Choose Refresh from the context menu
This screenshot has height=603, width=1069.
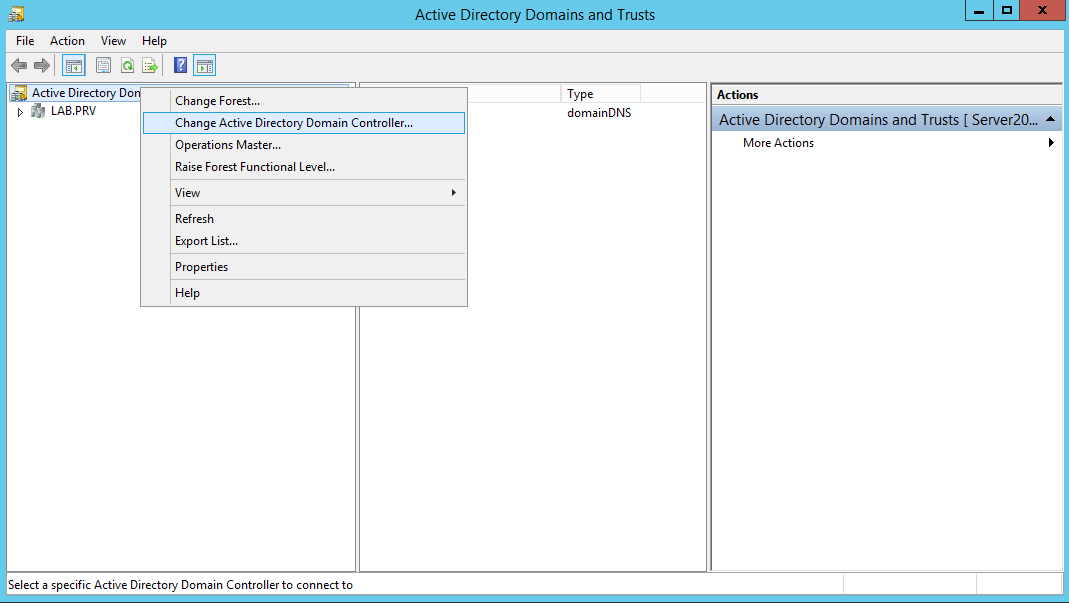304,219
